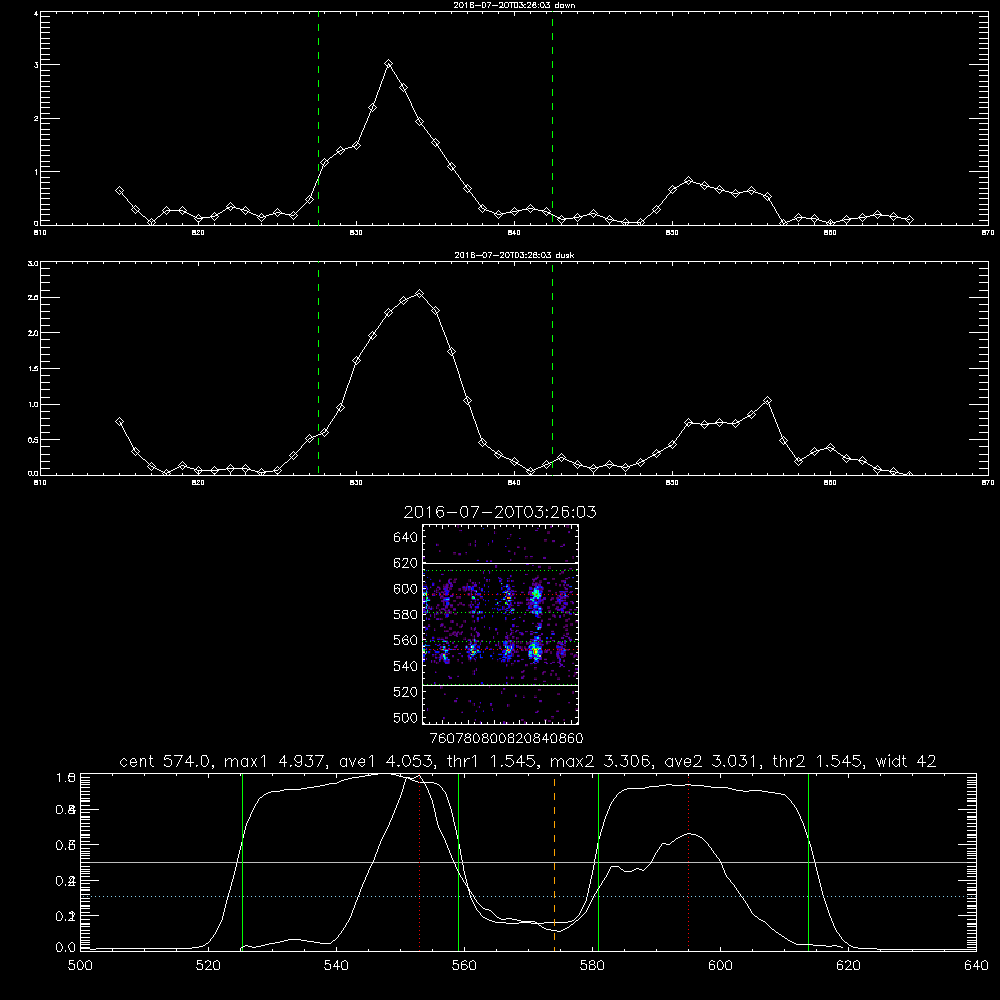Image resolution: width=1000 pixels, height=1000 pixels.
Task: Click the 600 label on bottom profile x-axis
Action: point(720,965)
